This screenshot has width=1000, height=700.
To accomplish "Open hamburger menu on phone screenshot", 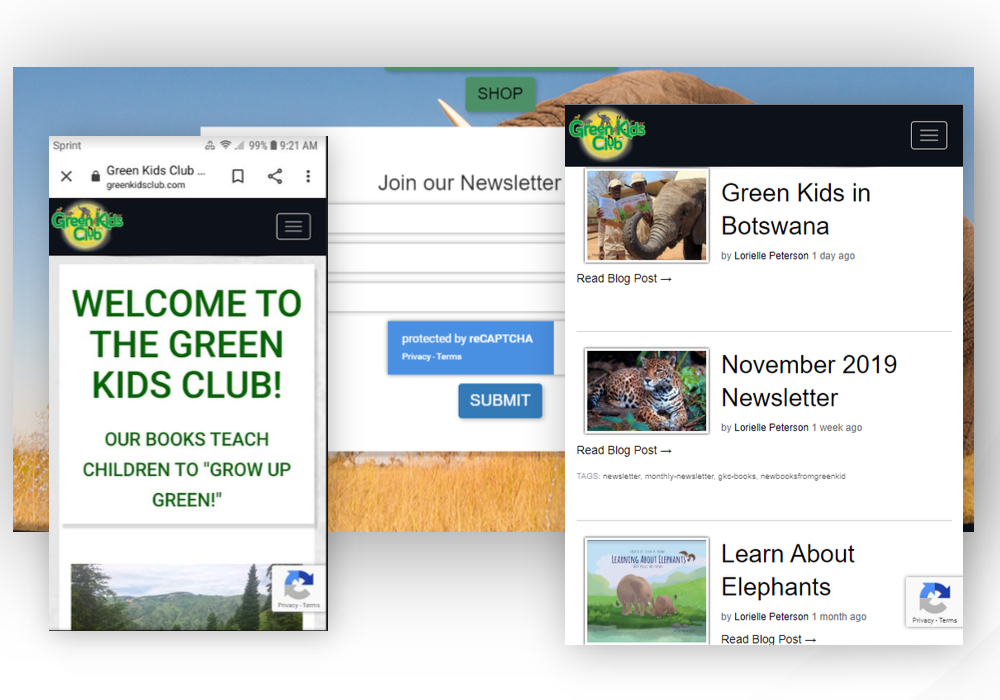I will (293, 226).
